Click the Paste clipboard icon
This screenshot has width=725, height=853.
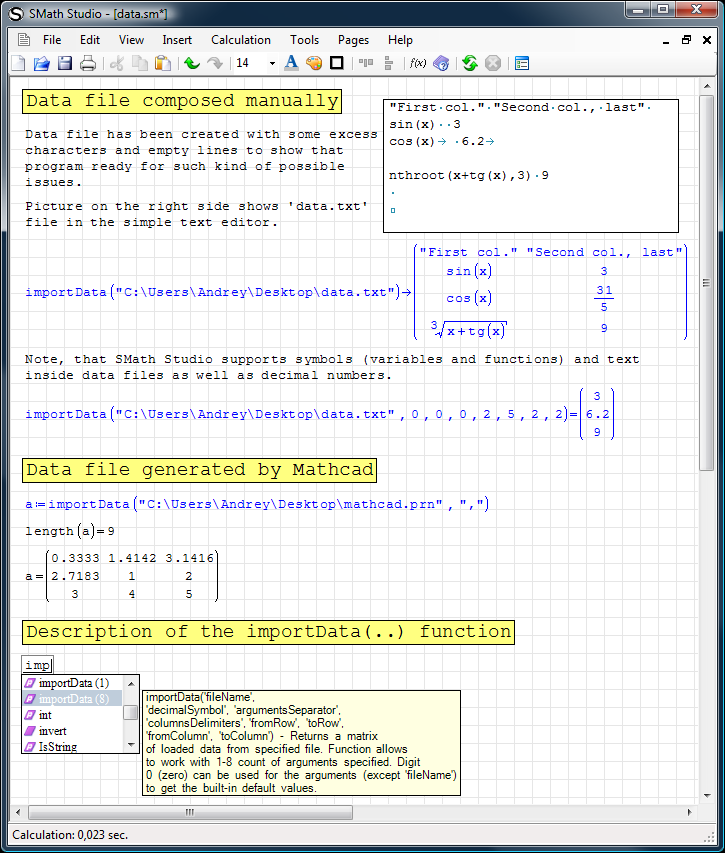pyautogui.click(x=162, y=64)
